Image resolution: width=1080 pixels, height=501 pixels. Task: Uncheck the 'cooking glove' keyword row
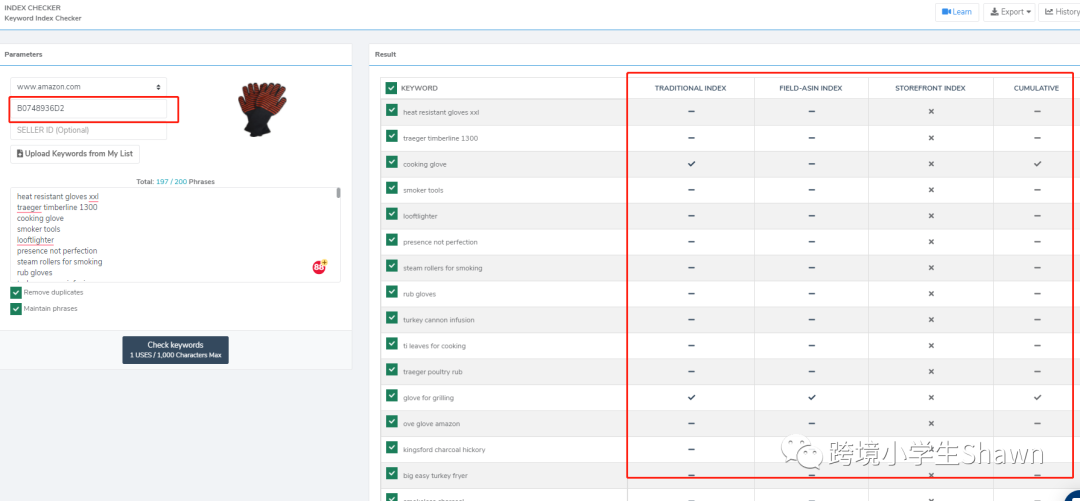tap(391, 163)
